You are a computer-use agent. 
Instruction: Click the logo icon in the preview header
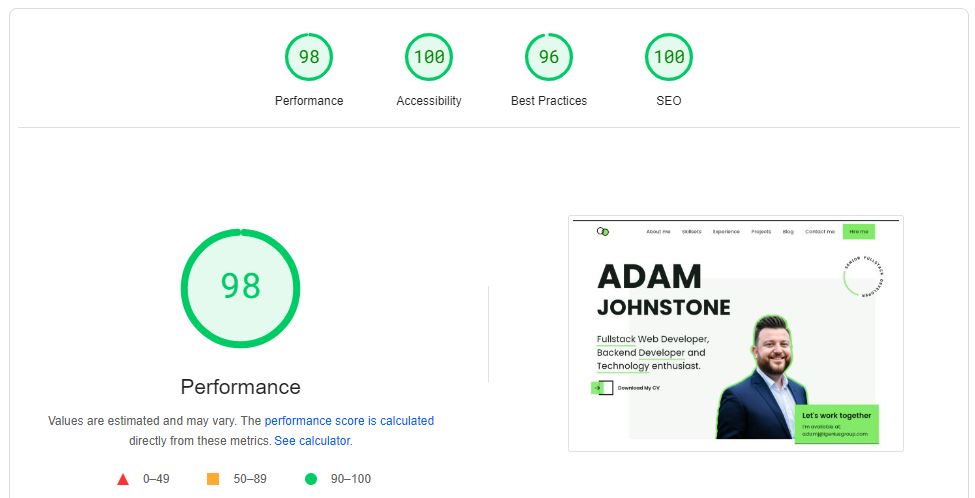click(603, 232)
